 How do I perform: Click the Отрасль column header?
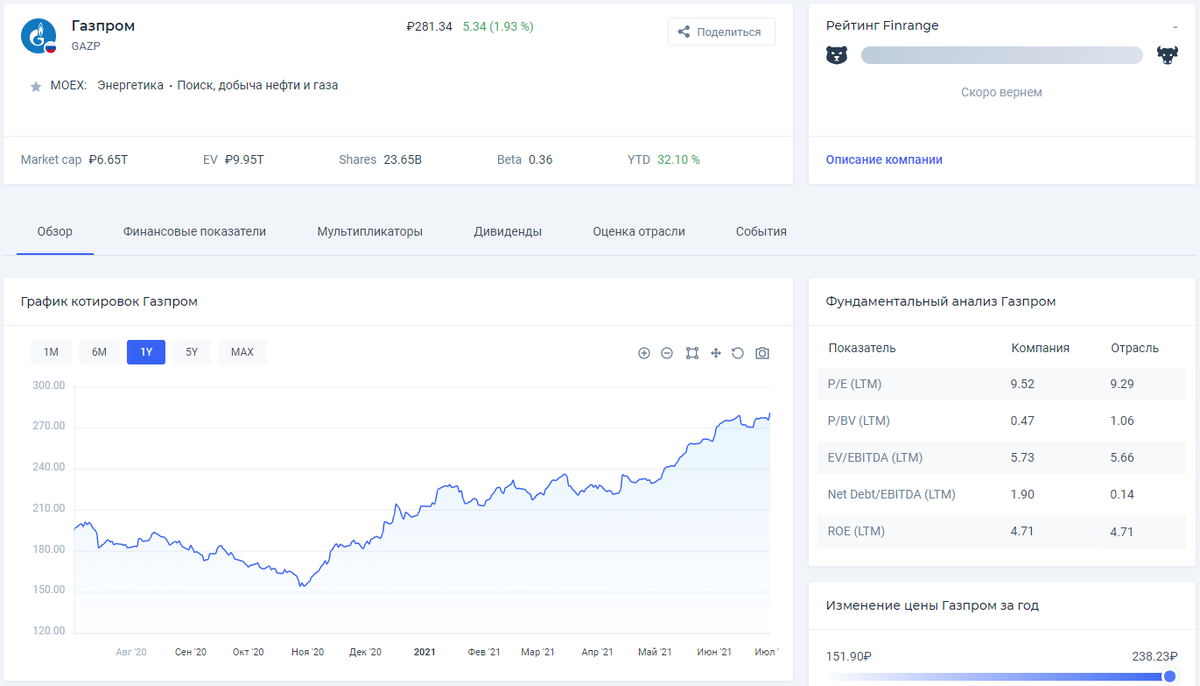click(1135, 348)
